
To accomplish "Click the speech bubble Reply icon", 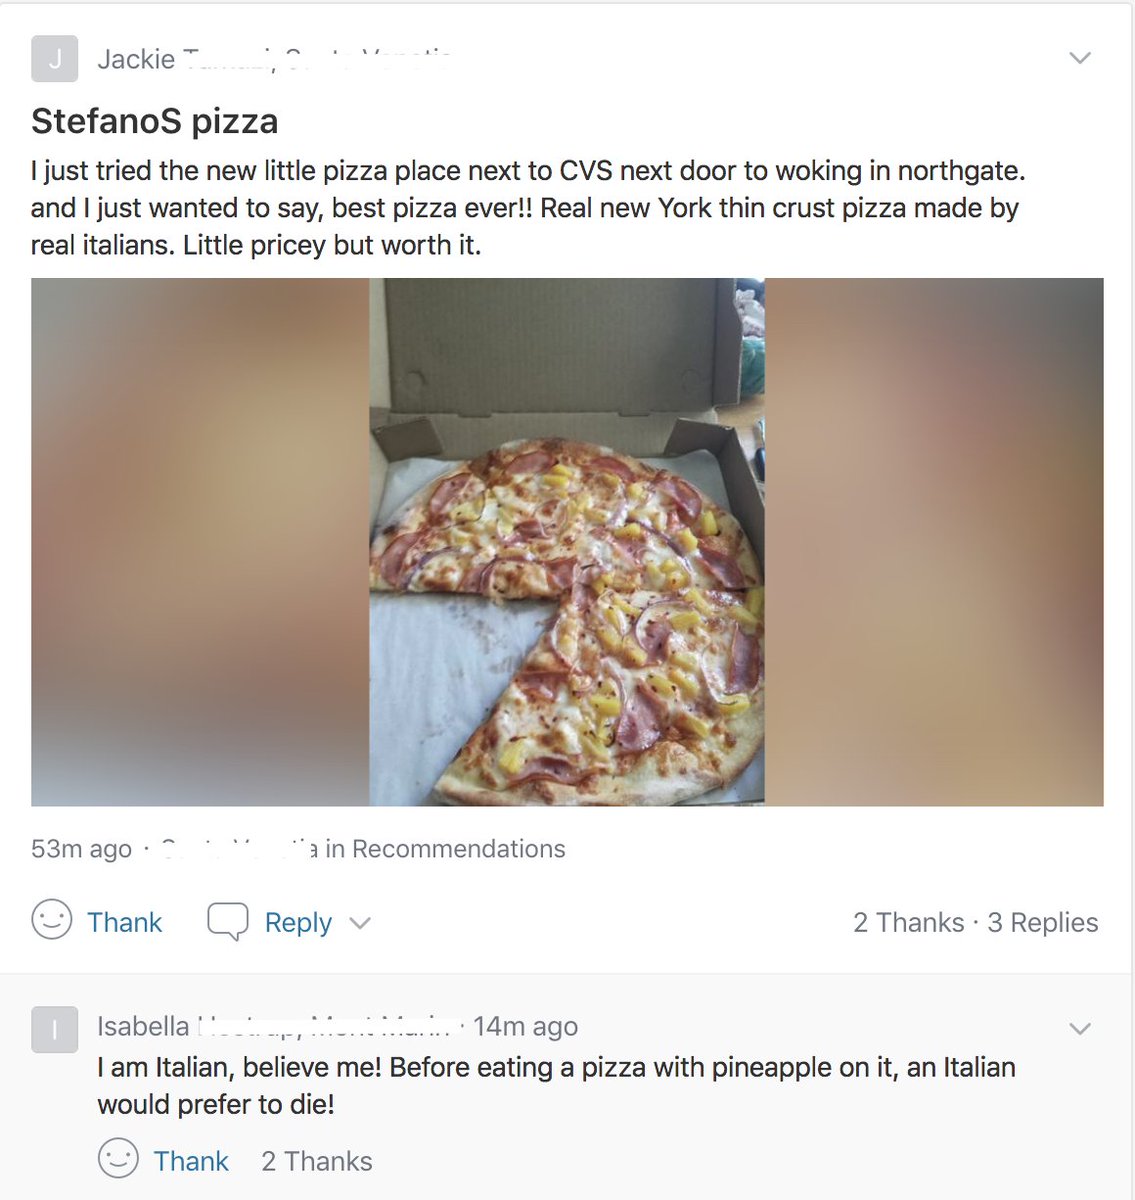I will point(227,921).
